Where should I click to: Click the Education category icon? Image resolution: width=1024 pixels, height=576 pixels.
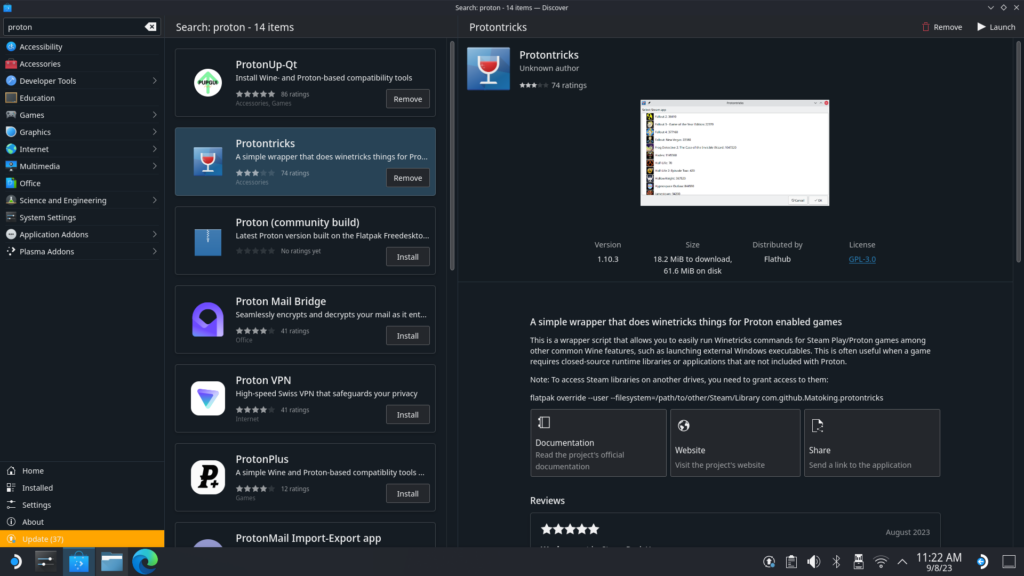point(11,98)
